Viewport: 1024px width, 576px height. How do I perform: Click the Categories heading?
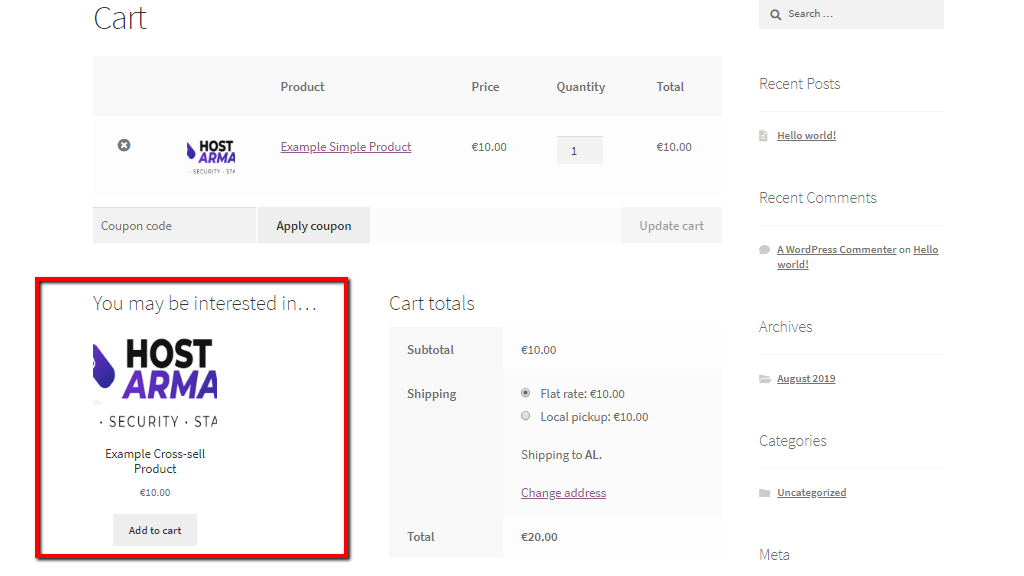(x=793, y=441)
